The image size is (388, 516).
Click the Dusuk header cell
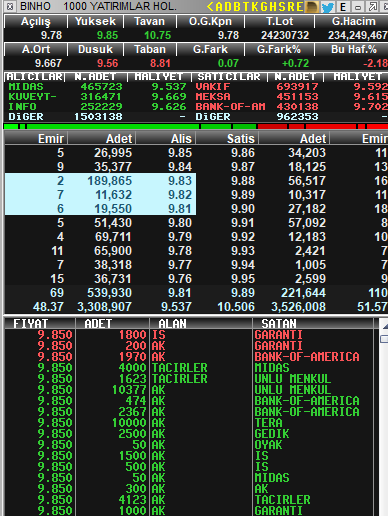point(95,49)
